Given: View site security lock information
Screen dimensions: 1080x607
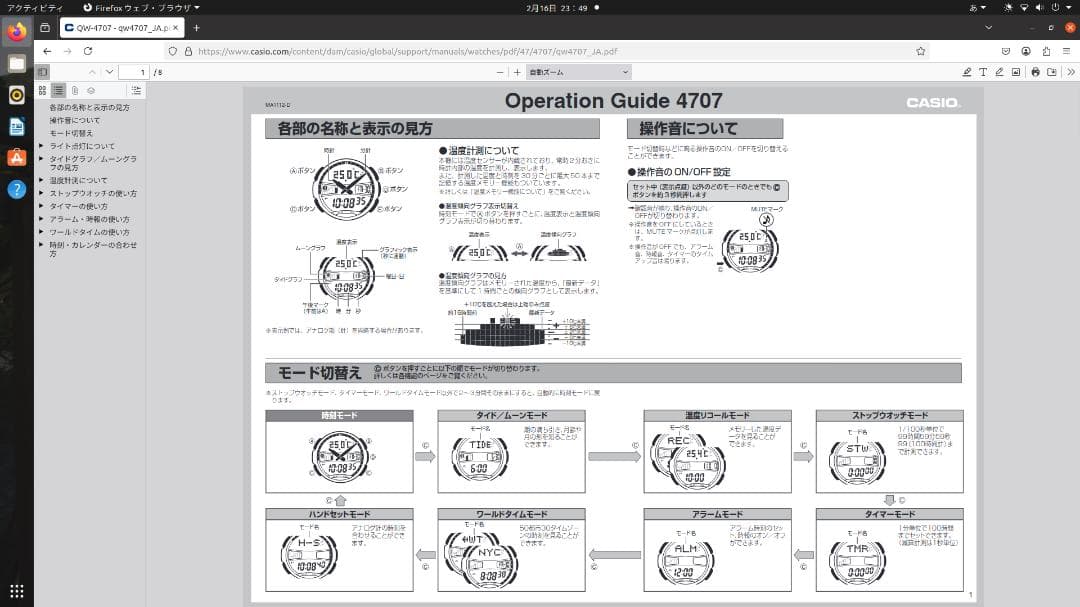Looking at the screenshot, I should (x=188, y=51).
